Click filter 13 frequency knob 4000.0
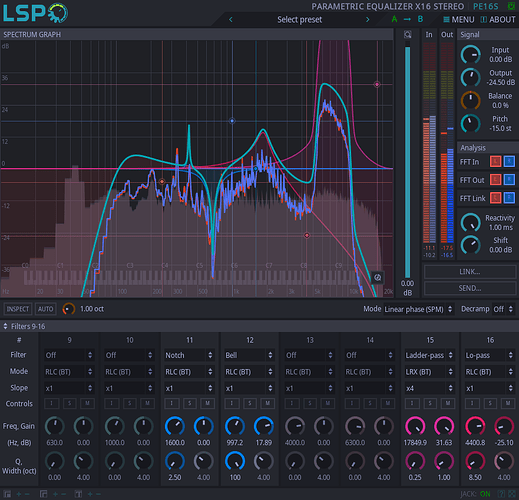This screenshot has width=519, height=500. point(295,426)
